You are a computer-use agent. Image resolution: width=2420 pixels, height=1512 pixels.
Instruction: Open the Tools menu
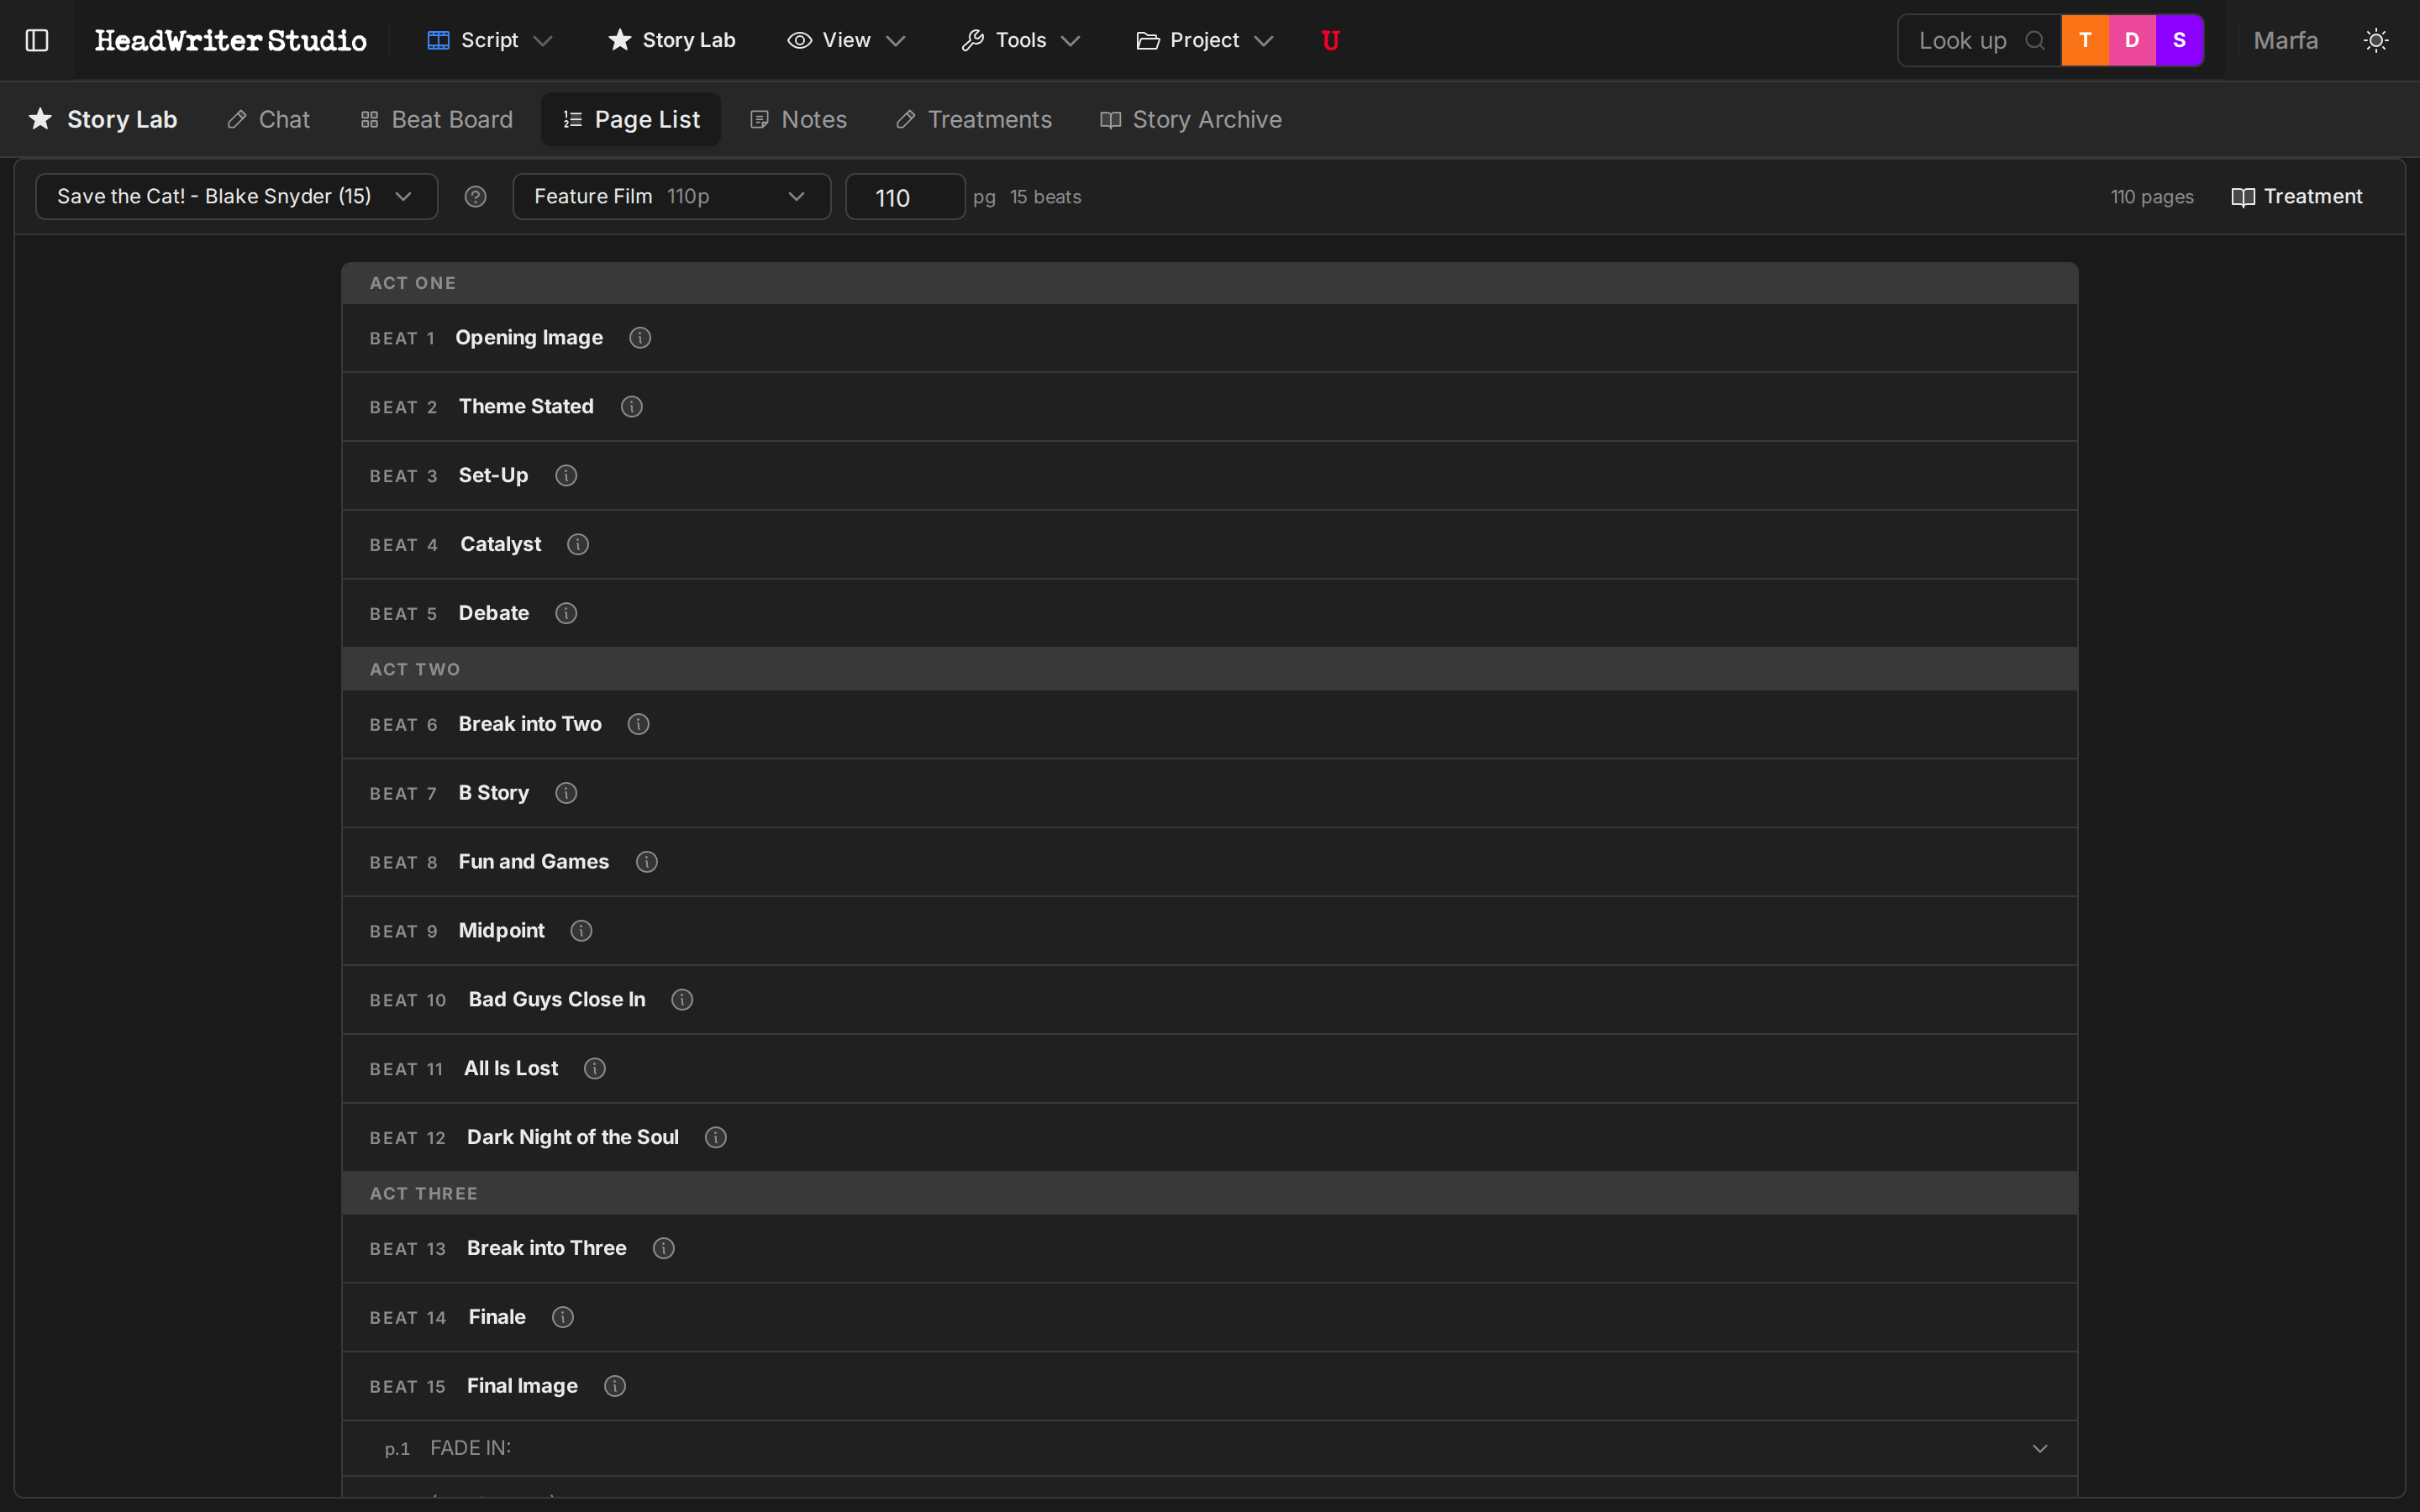[1019, 40]
